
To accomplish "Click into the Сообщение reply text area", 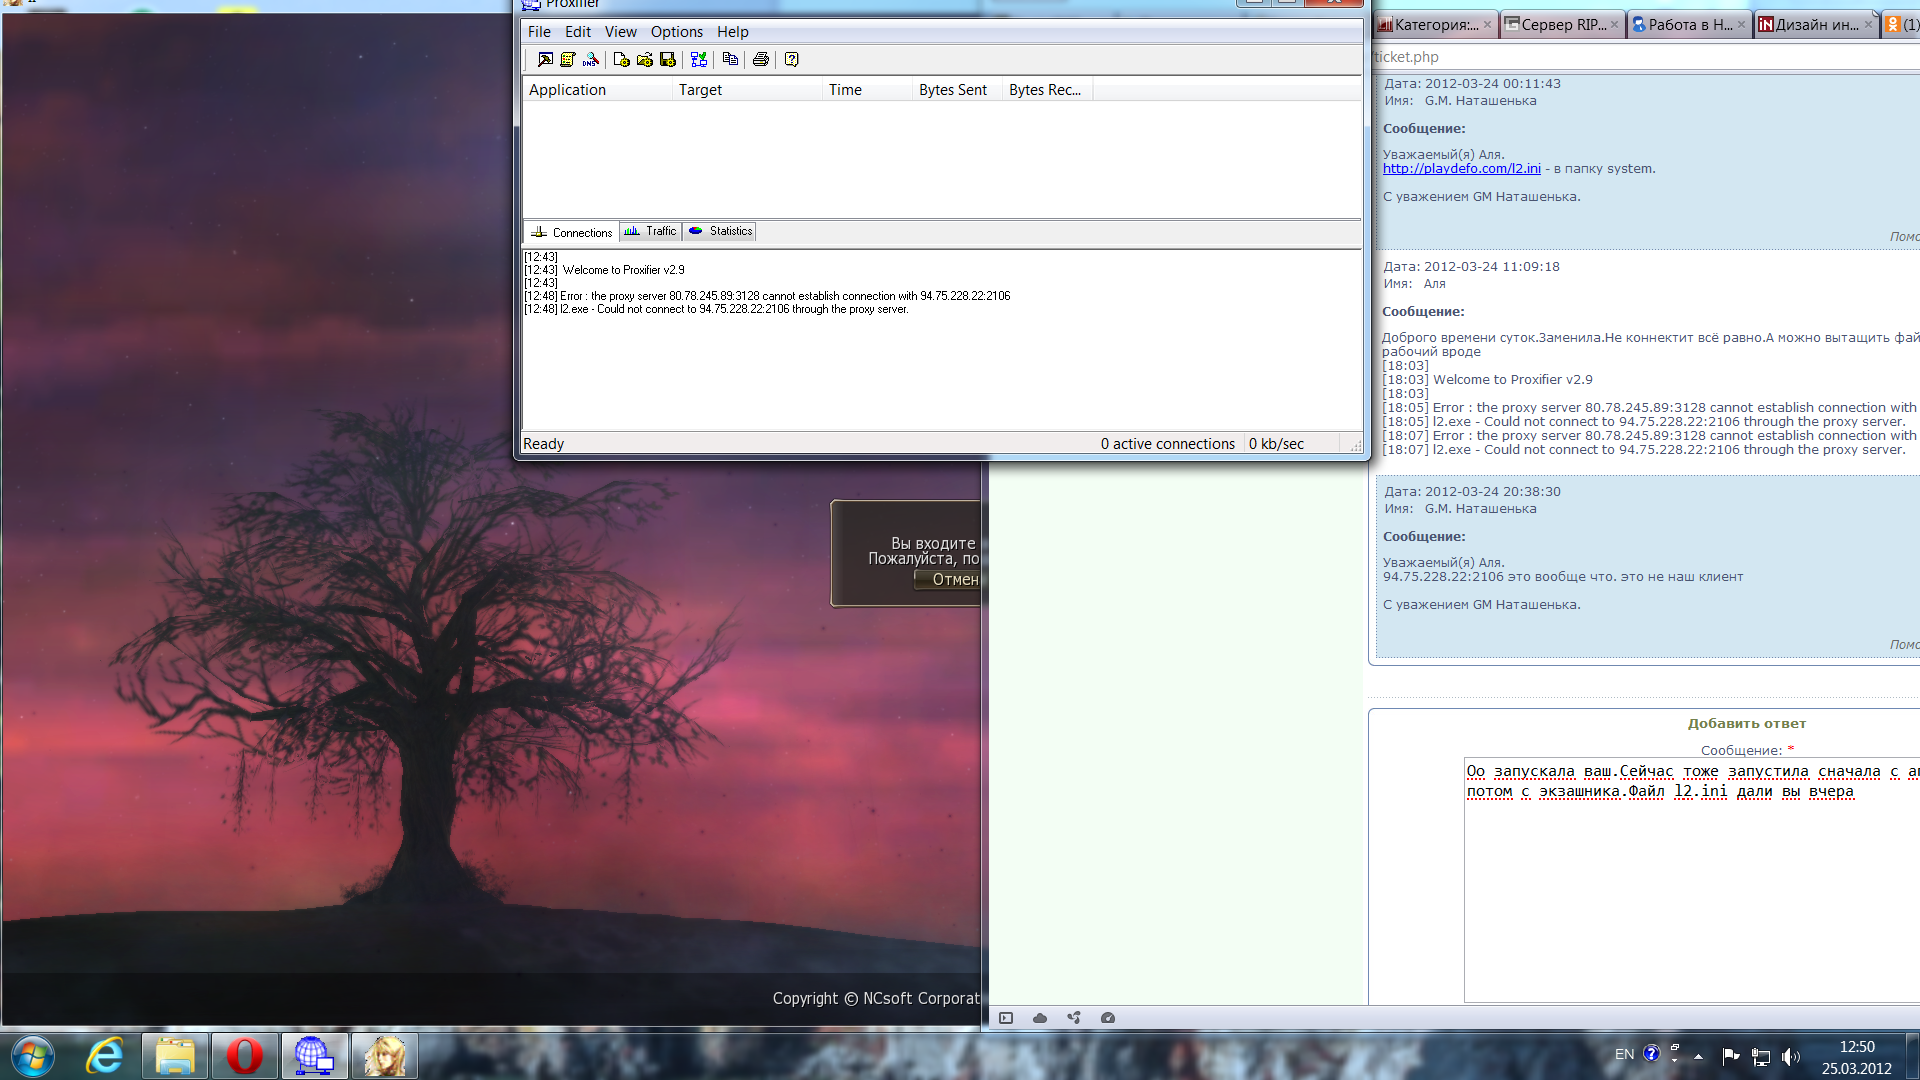I will pos(1692,880).
